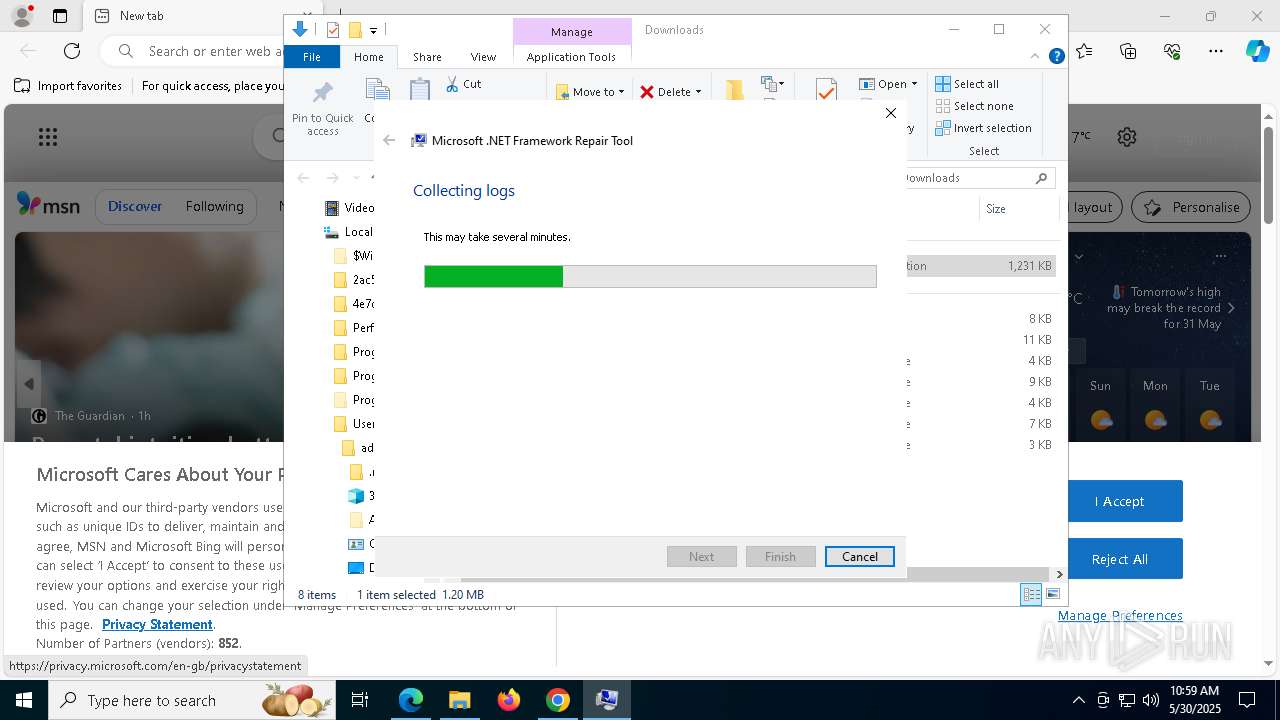Click Select none in Explorer ribbon
The width and height of the screenshot is (1280, 720).
[974, 106]
